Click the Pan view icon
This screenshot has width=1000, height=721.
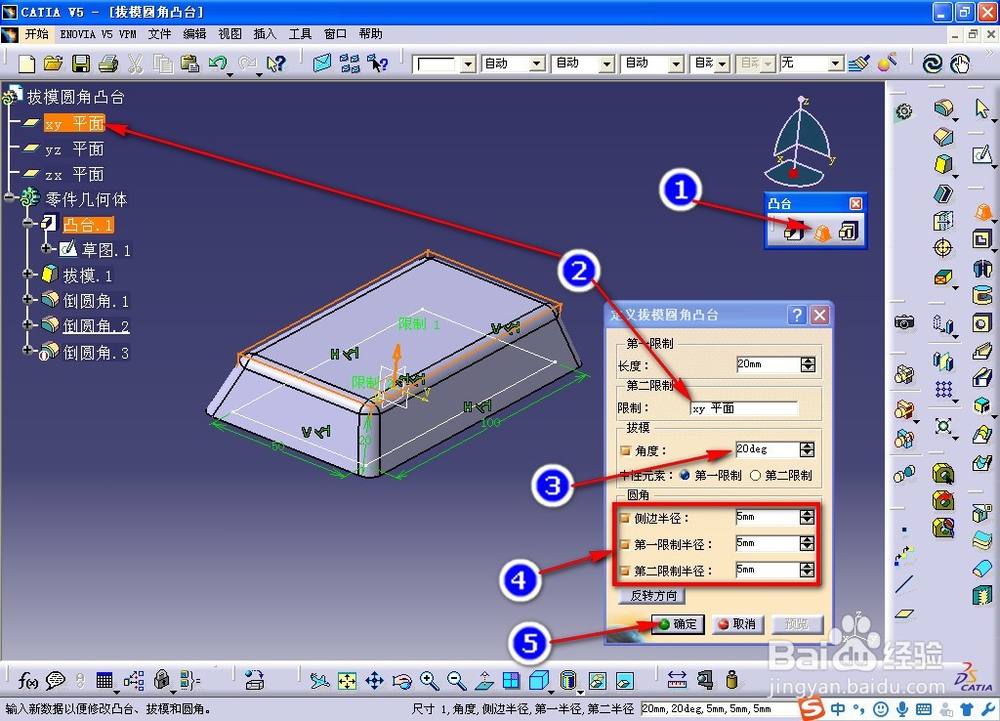pos(374,681)
